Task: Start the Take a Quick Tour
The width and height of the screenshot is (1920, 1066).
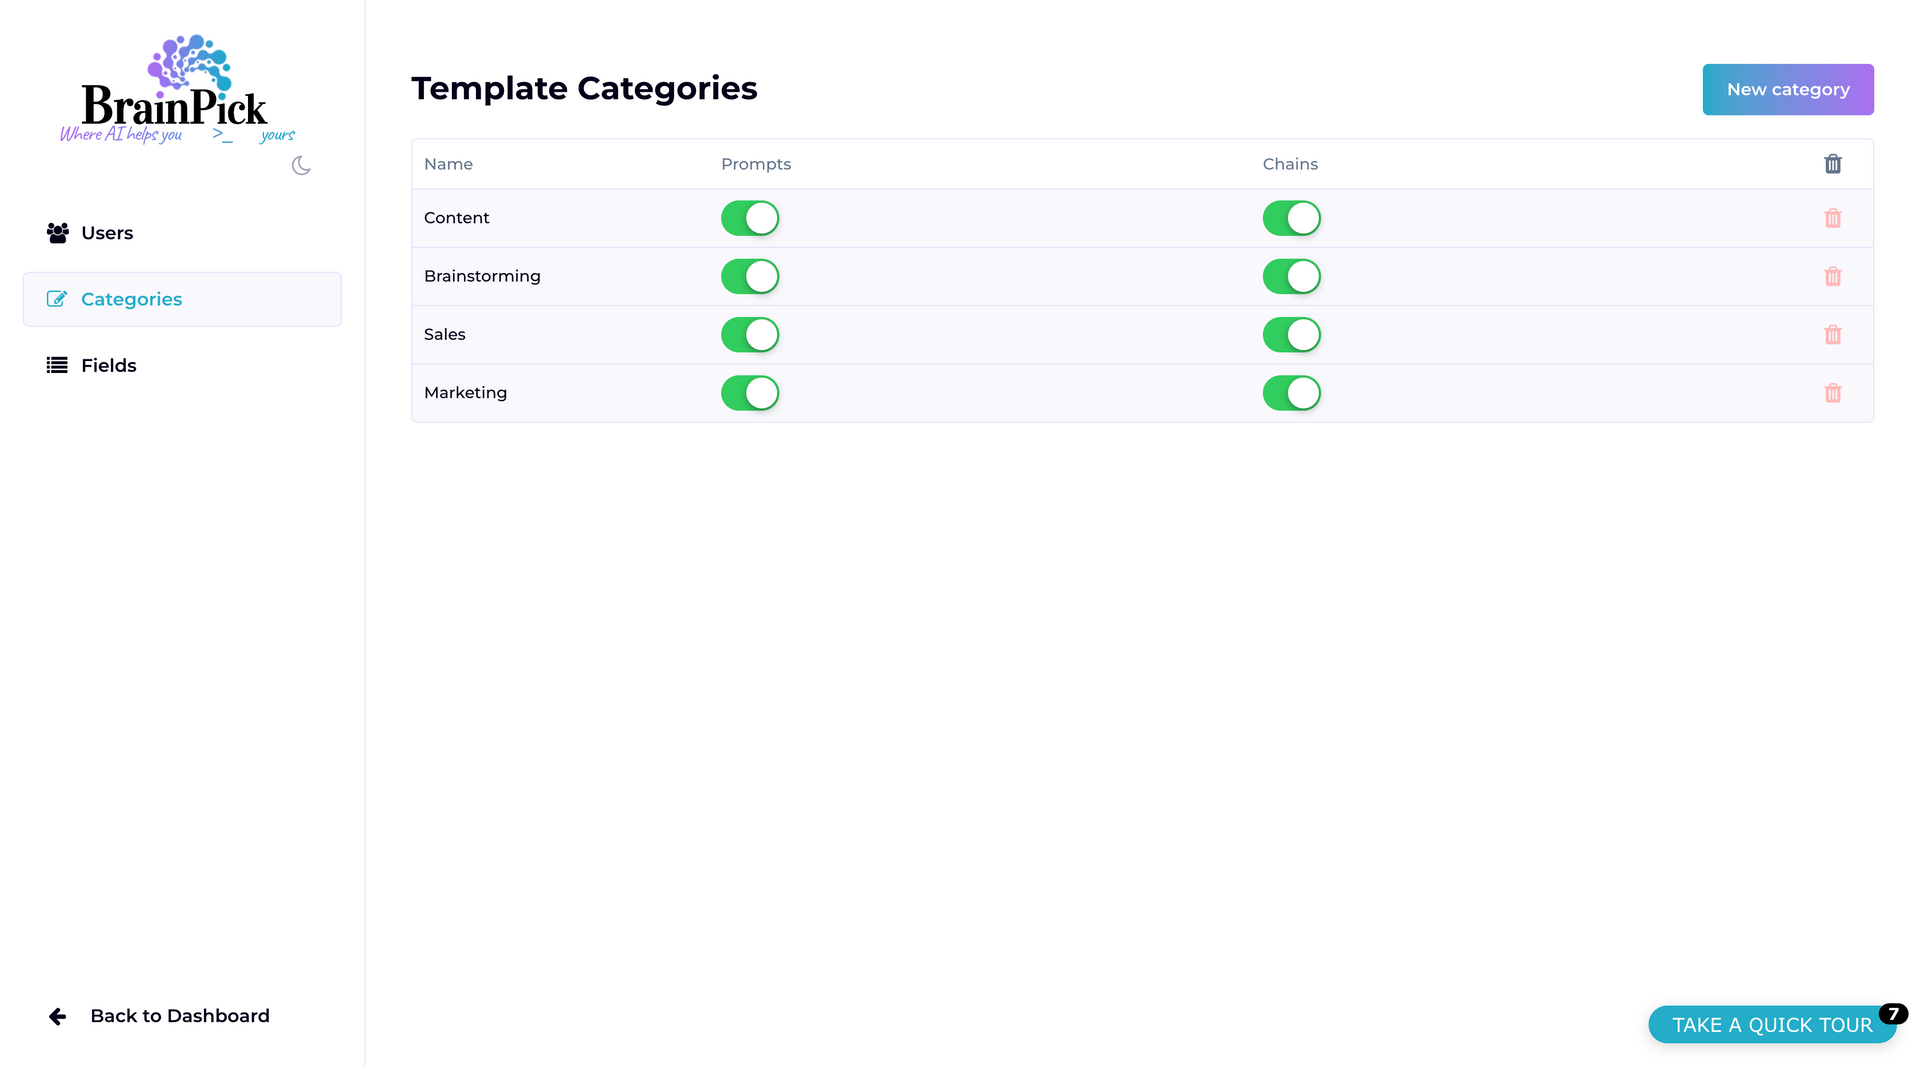Action: pyautogui.click(x=1771, y=1025)
